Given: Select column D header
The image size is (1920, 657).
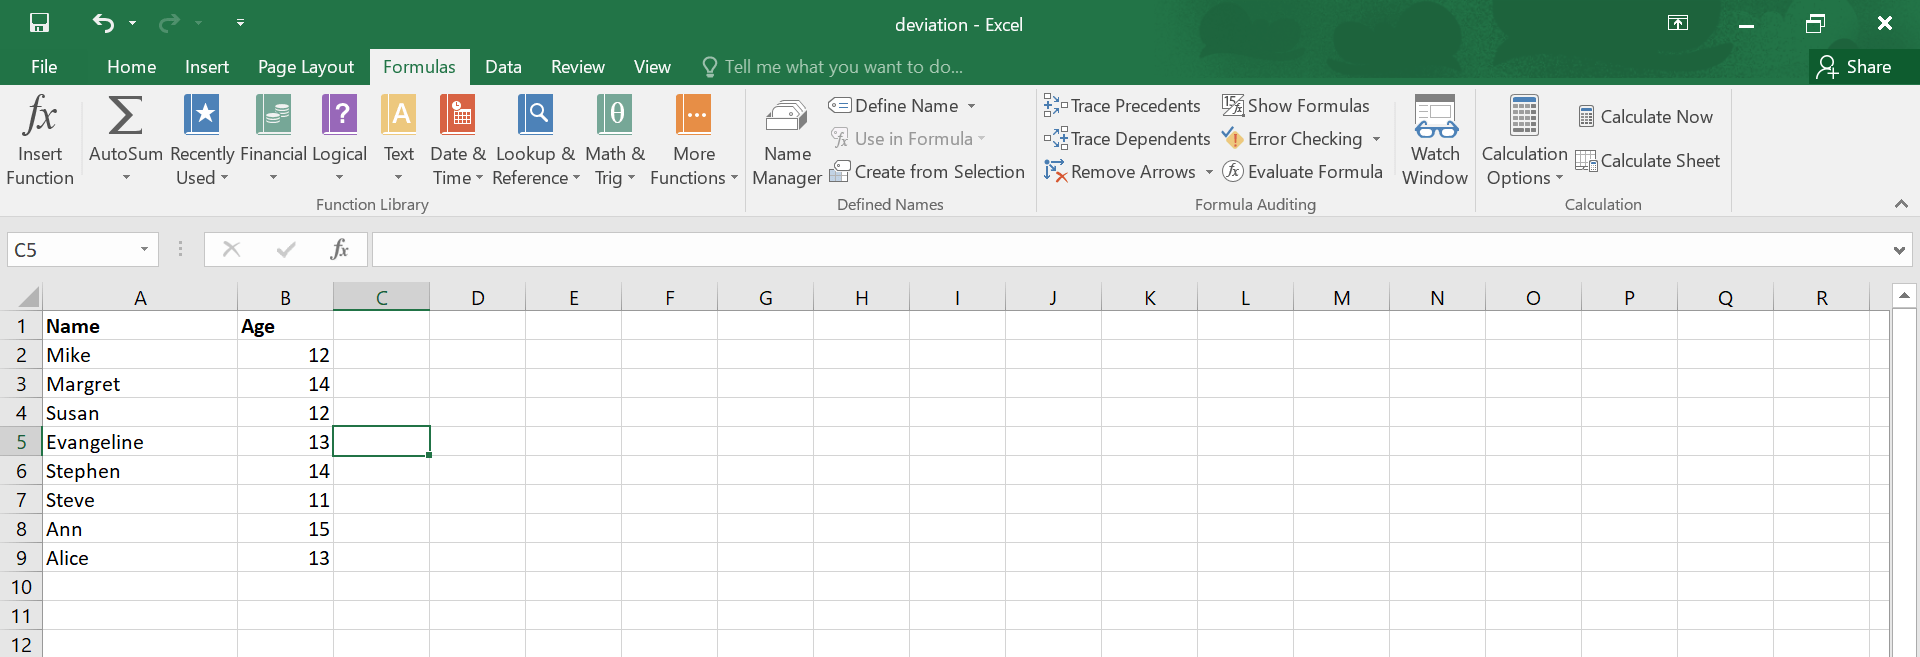Looking at the screenshot, I should click(478, 297).
